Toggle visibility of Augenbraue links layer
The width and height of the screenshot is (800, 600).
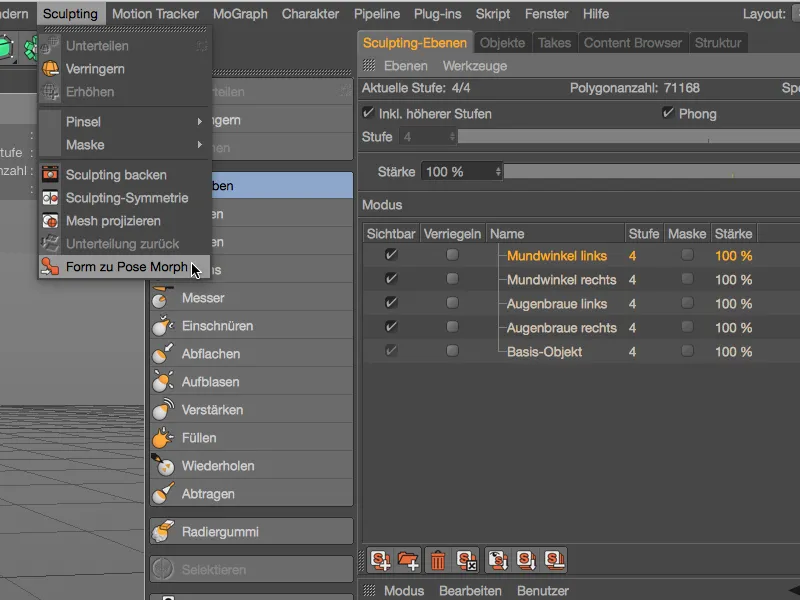point(391,302)
